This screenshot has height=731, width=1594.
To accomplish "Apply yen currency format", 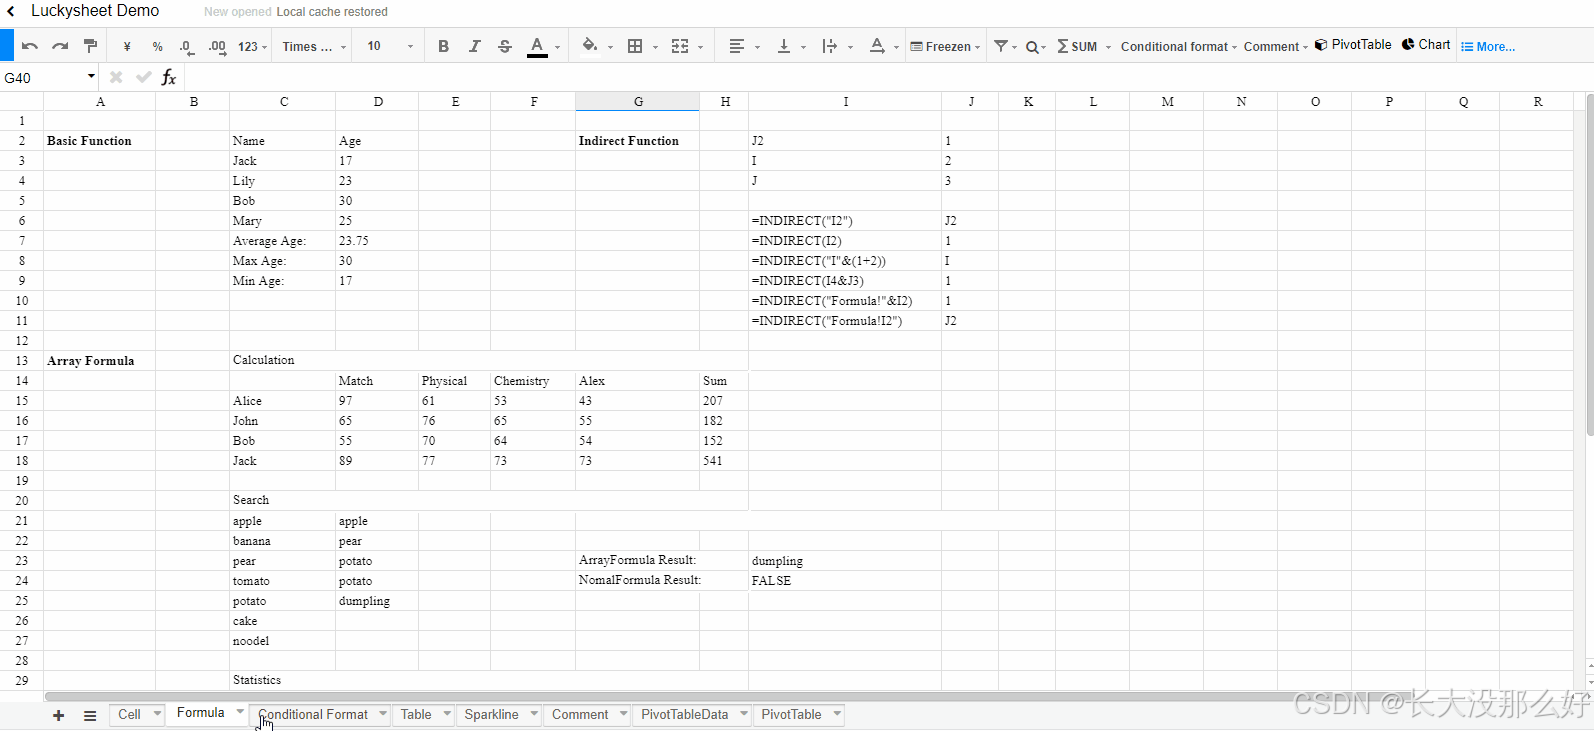I will (127, 47).
